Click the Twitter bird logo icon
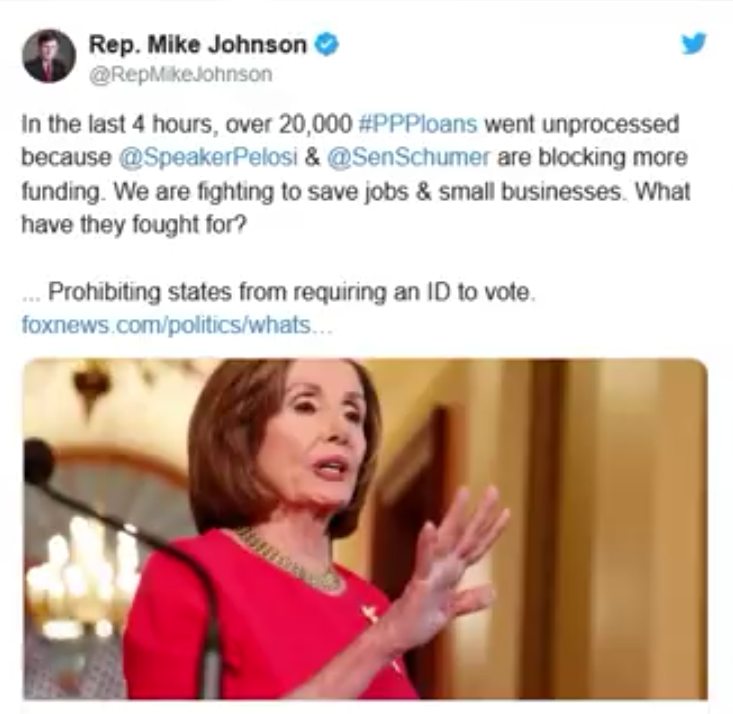733x714 pixels. tap(694, 44)
